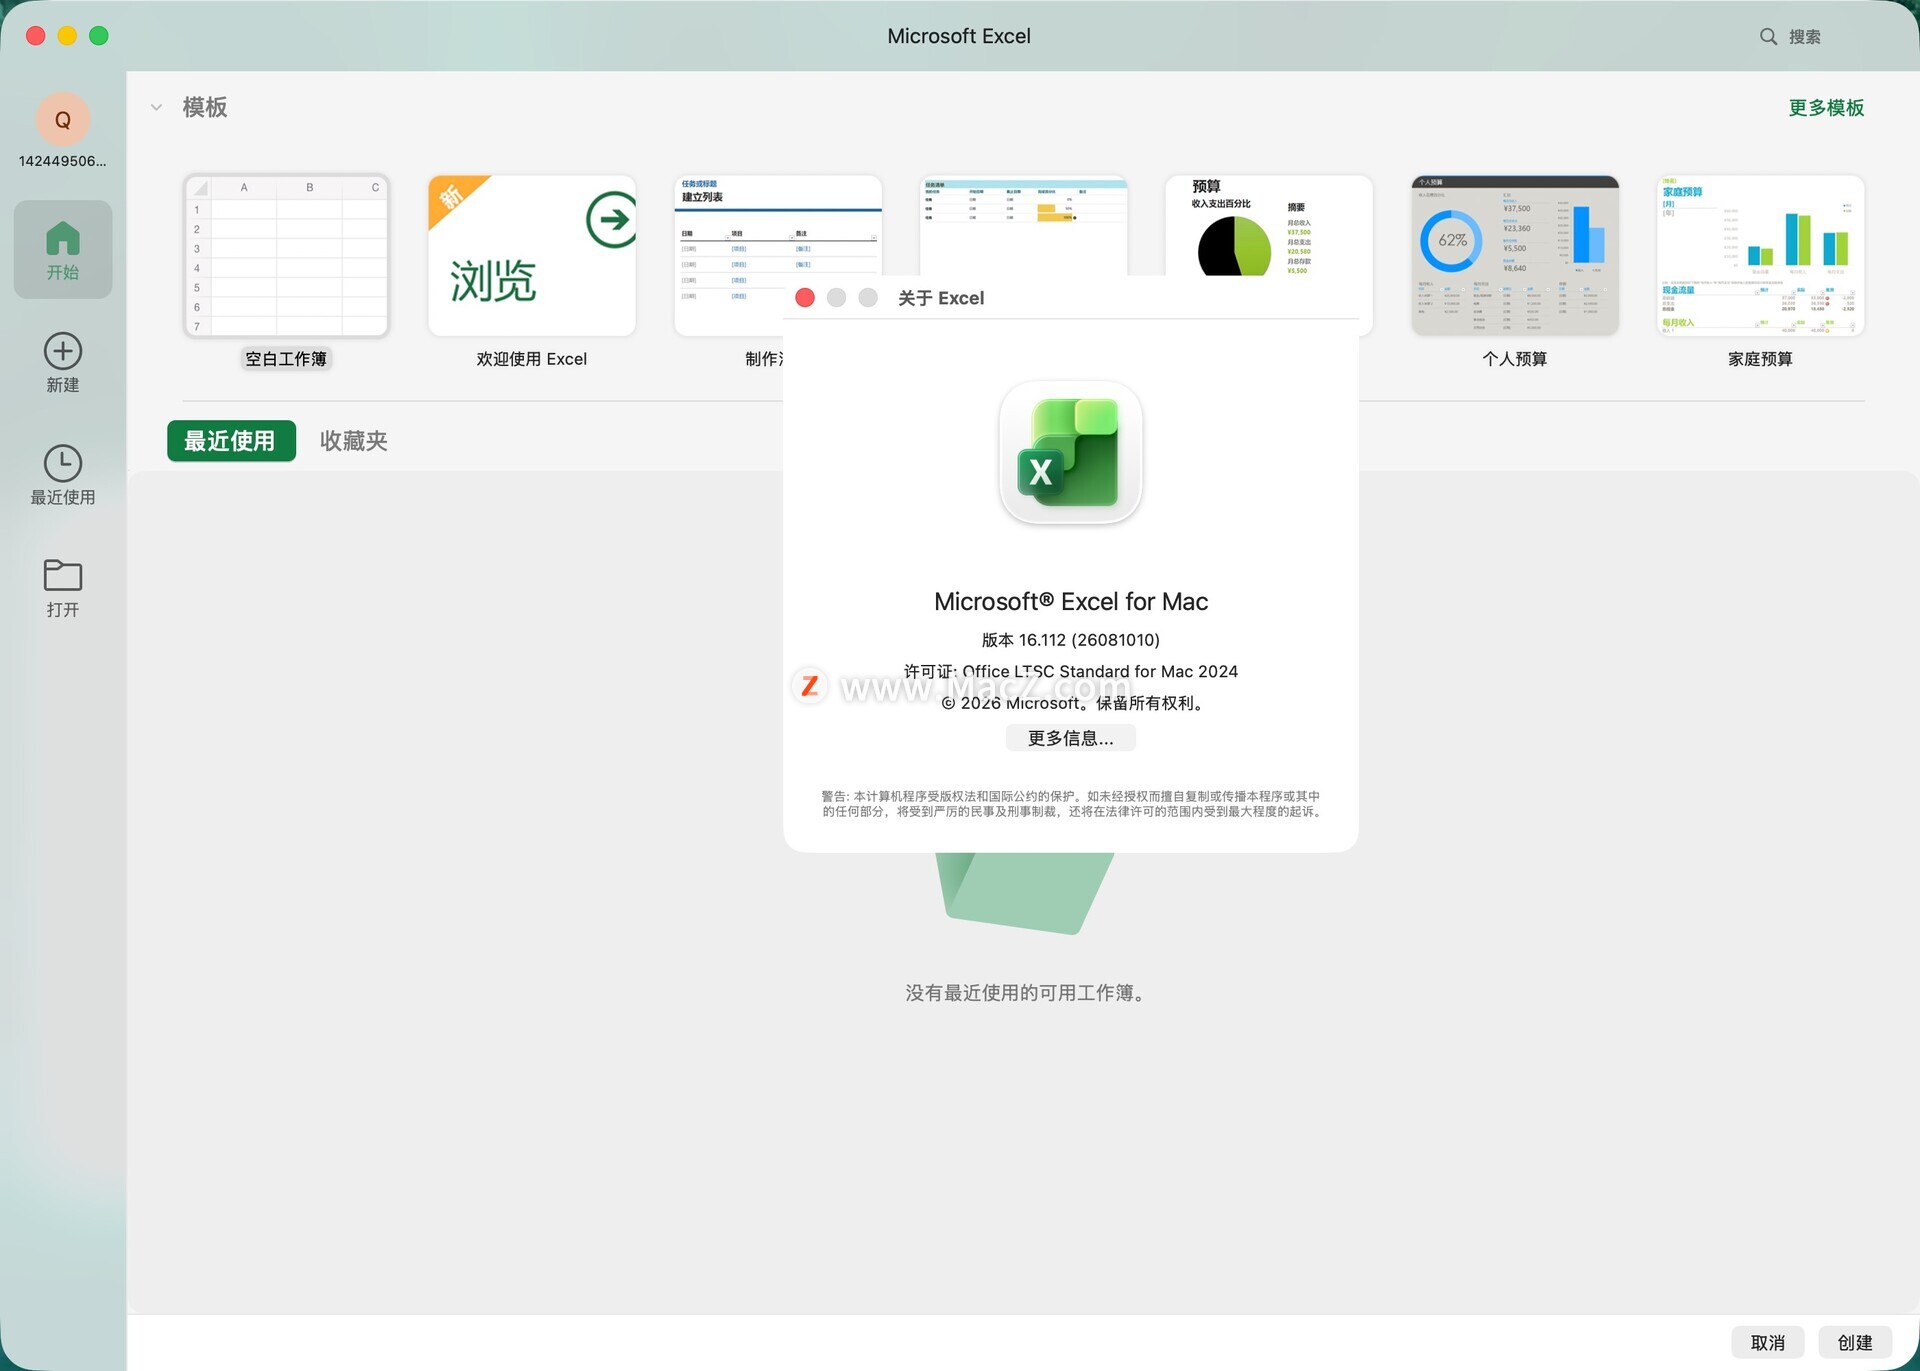Collapse the Templates (模板) section chevron
Viewport: 1920px width, 1371px height.
(156, 107)
